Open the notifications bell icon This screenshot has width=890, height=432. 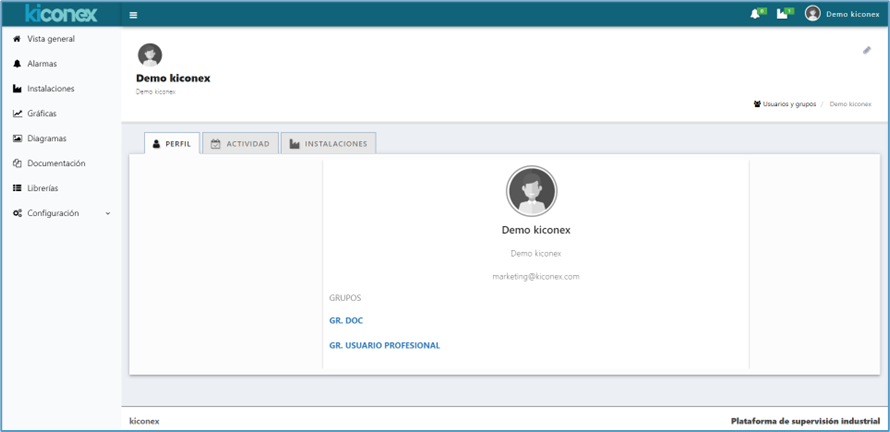pyautogui.click(x=756, y=14)
